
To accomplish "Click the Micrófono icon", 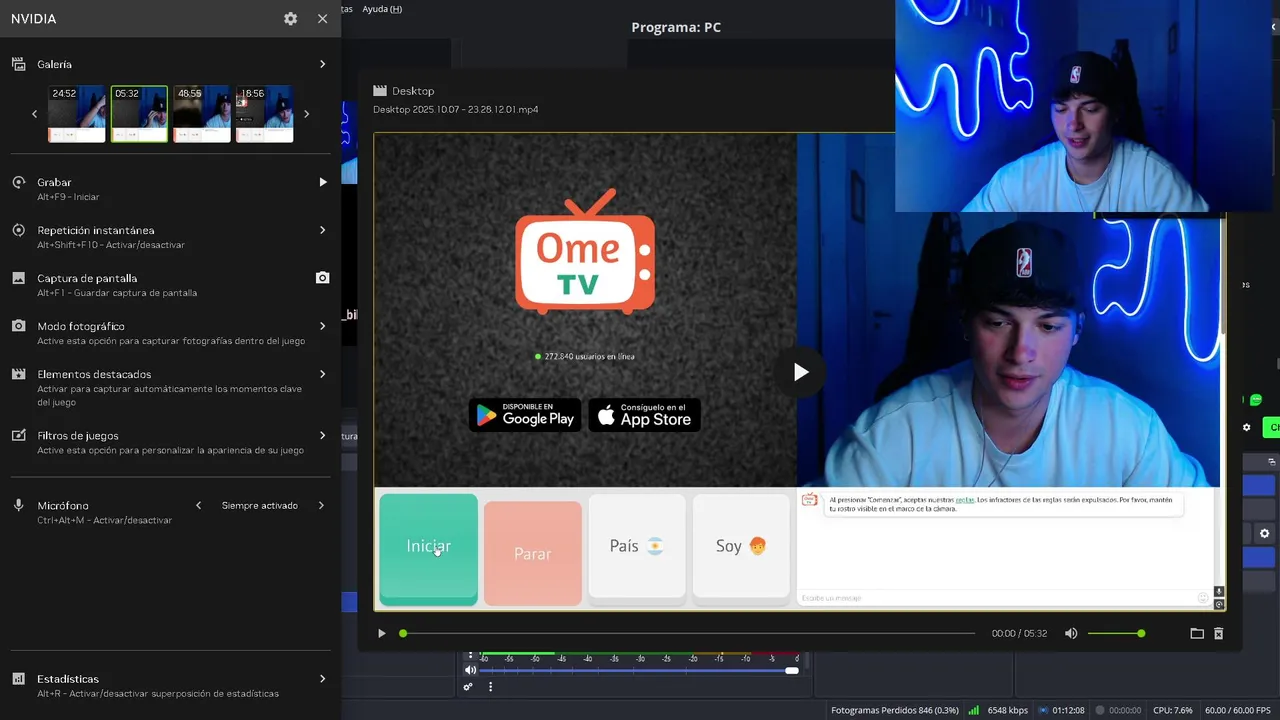I will click(x=18, y=506).
